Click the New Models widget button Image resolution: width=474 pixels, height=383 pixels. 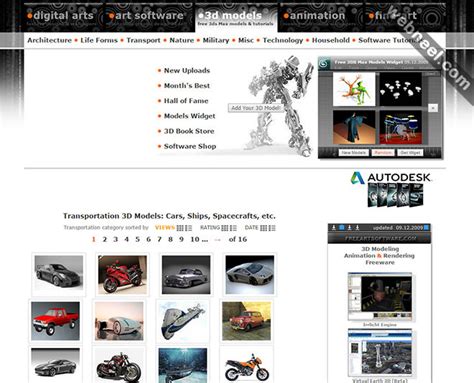[353, 153]
